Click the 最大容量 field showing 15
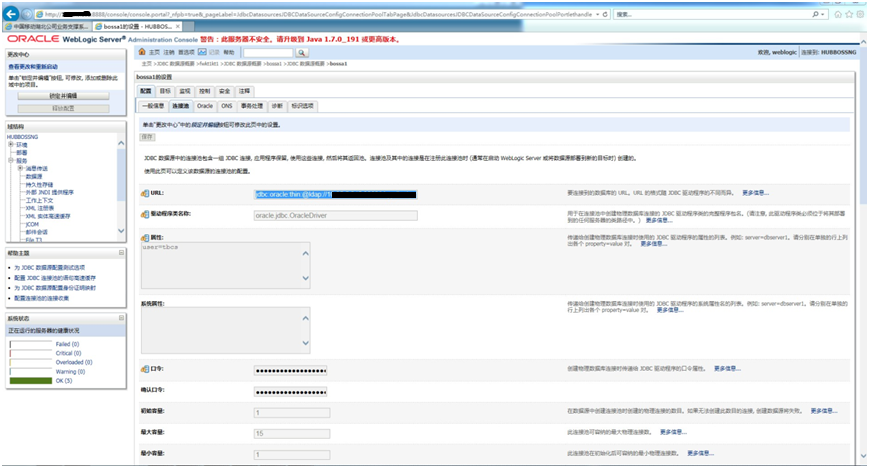869x468 pixels. [292, 434]
